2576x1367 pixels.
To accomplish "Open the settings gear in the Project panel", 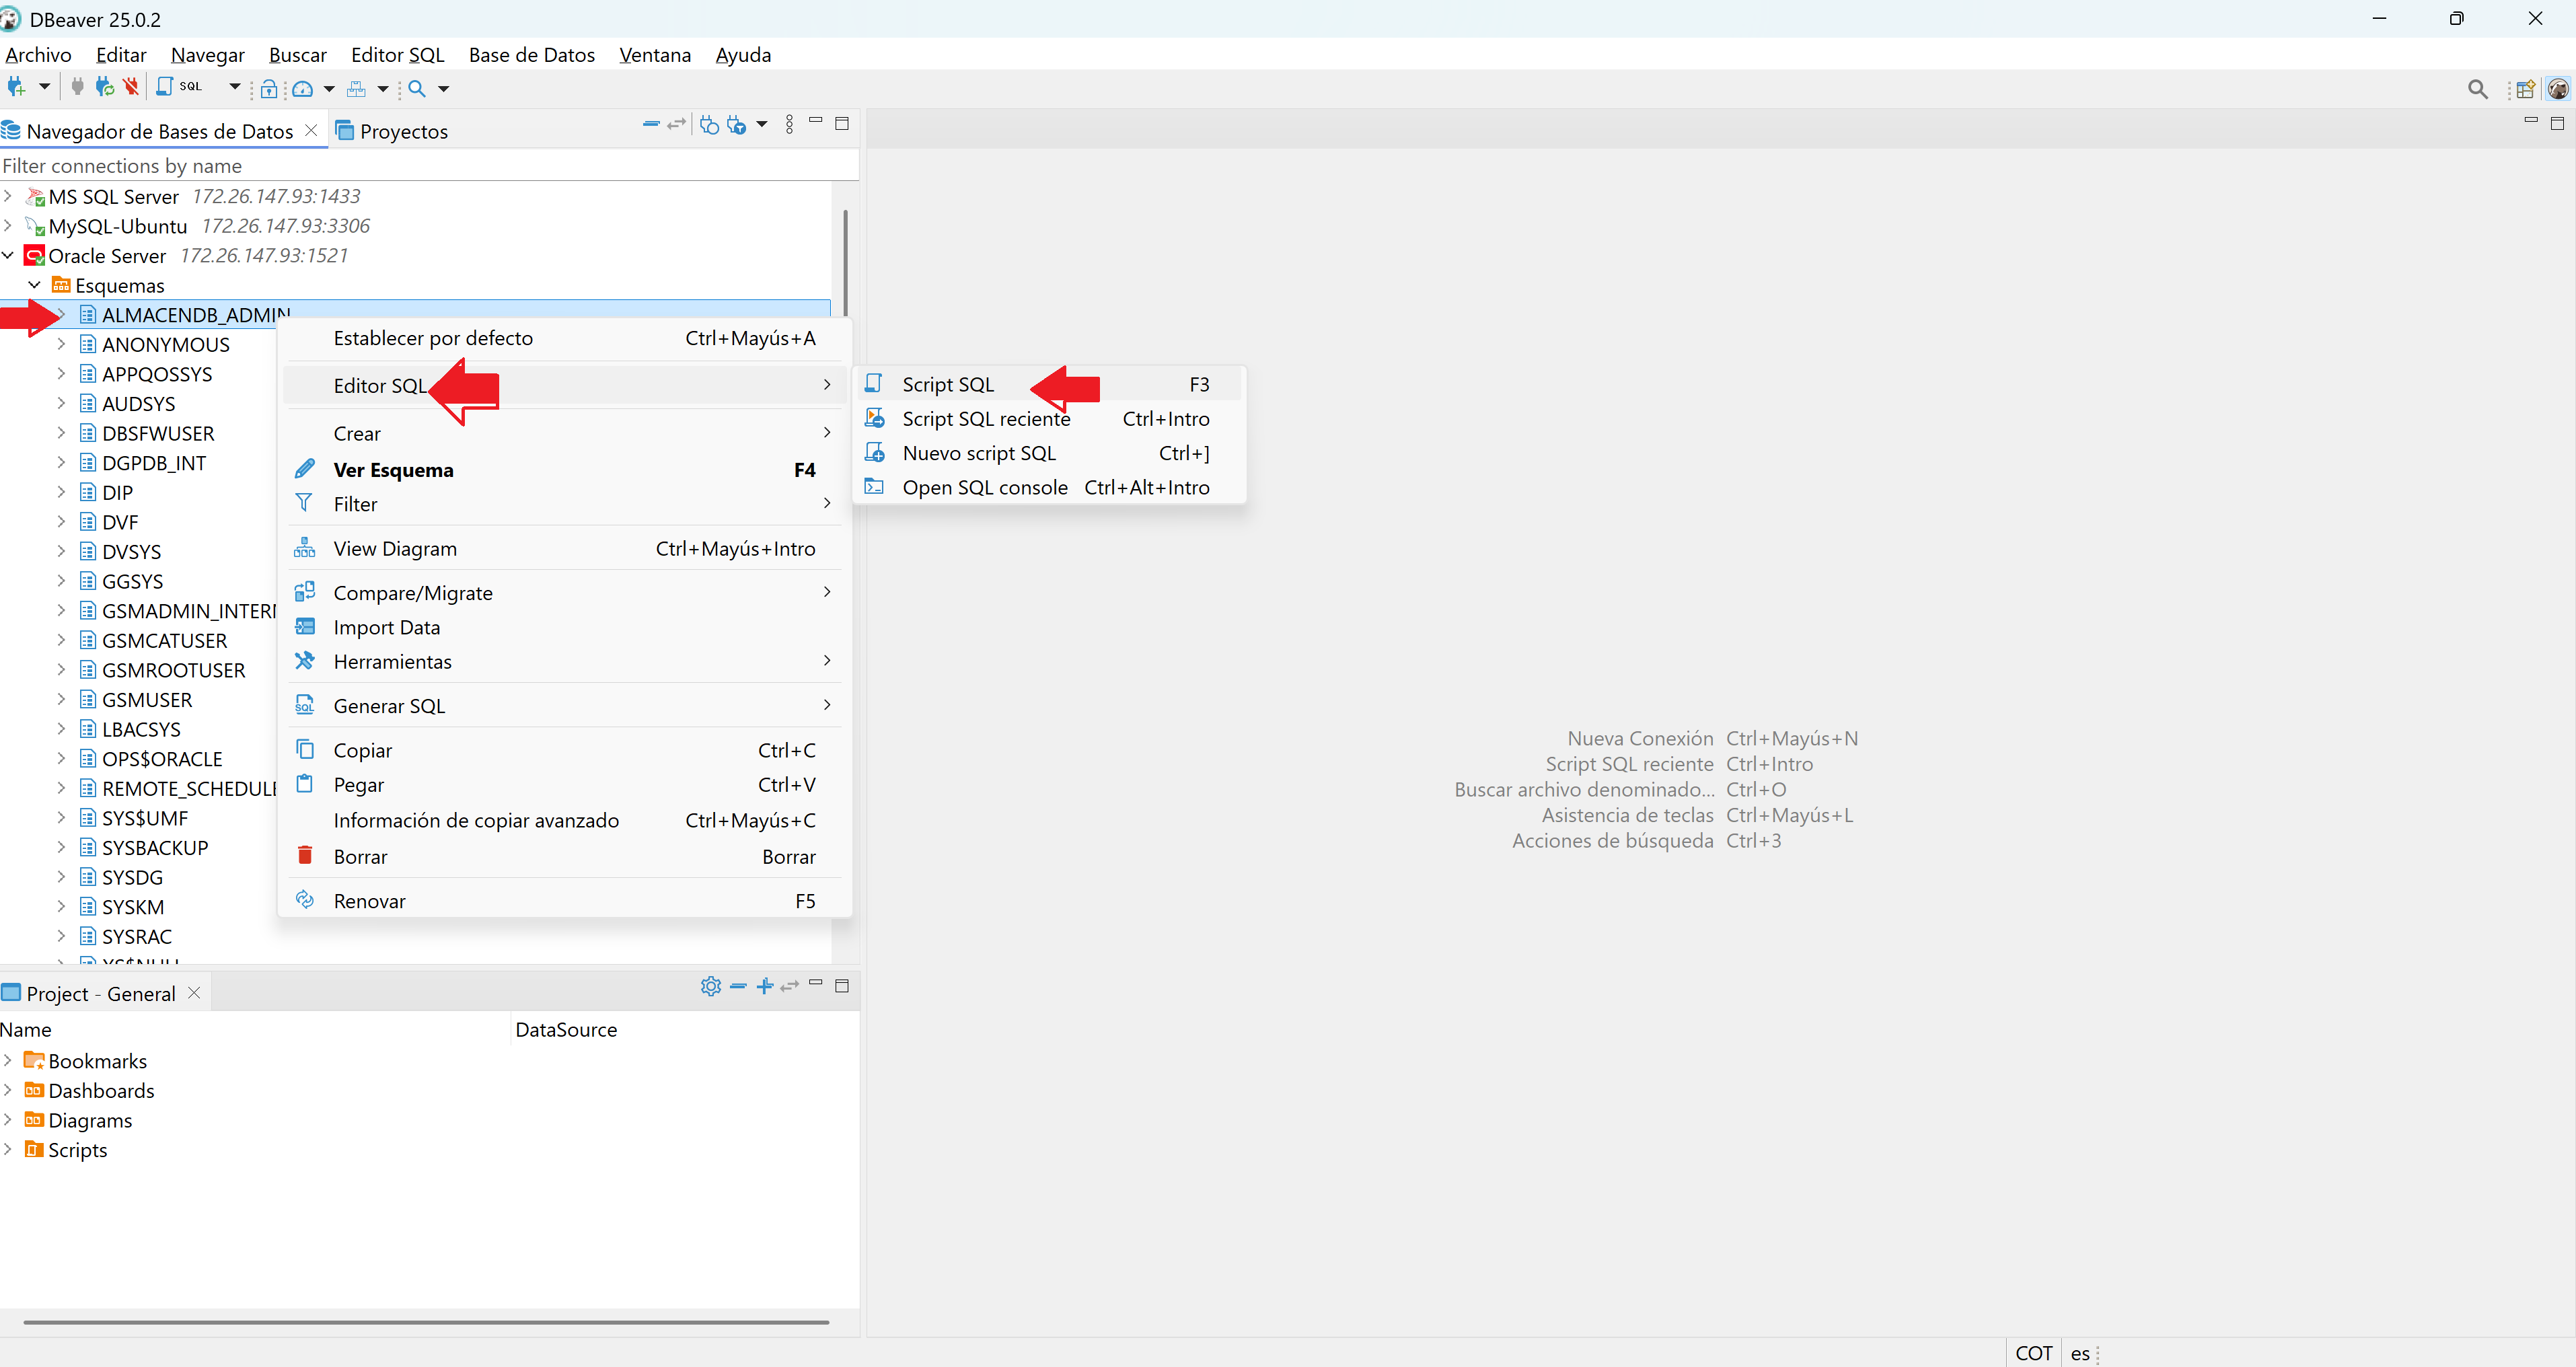I will [711, 986].
